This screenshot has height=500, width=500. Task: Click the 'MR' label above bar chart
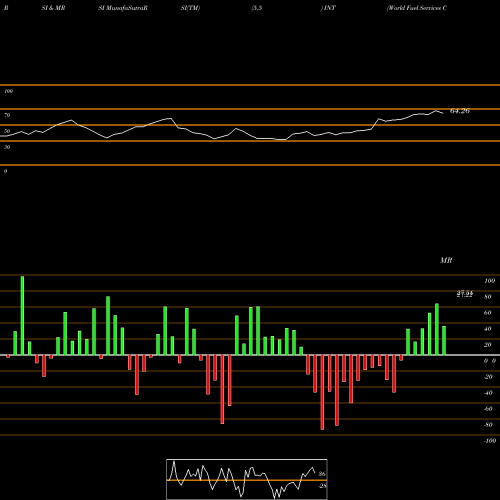coord(446,260)
